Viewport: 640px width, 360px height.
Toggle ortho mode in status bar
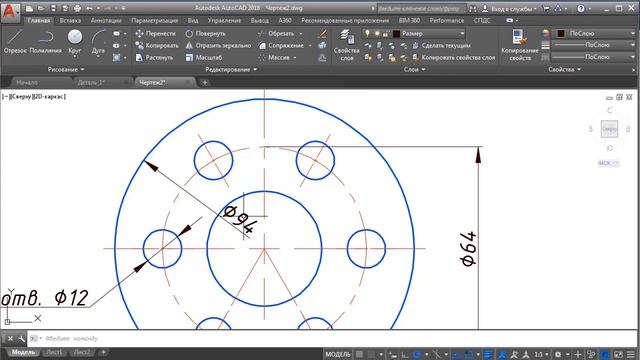click(x=404, y=354)
